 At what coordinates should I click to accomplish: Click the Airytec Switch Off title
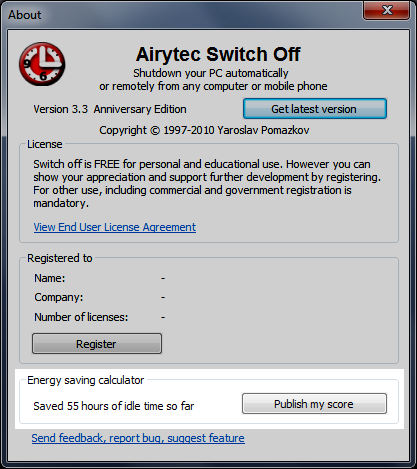tap(218, 54)
